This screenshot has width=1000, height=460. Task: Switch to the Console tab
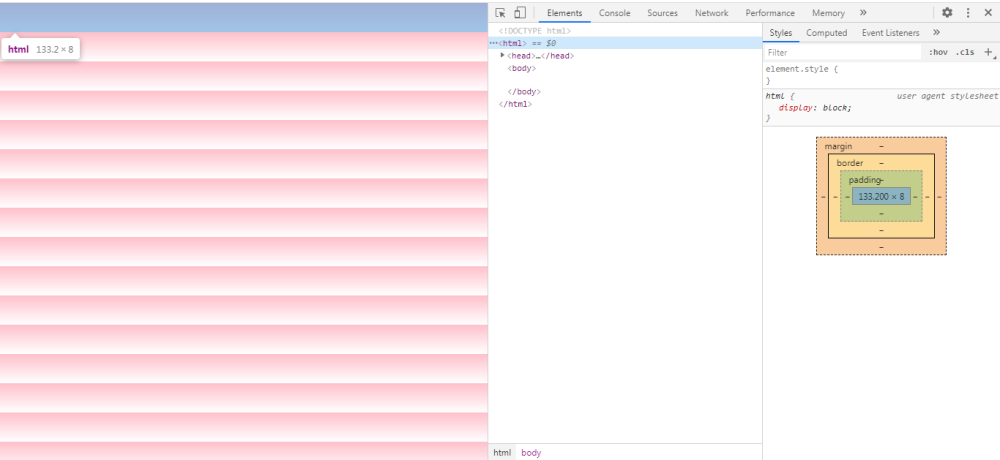click(x=614, y=13)
